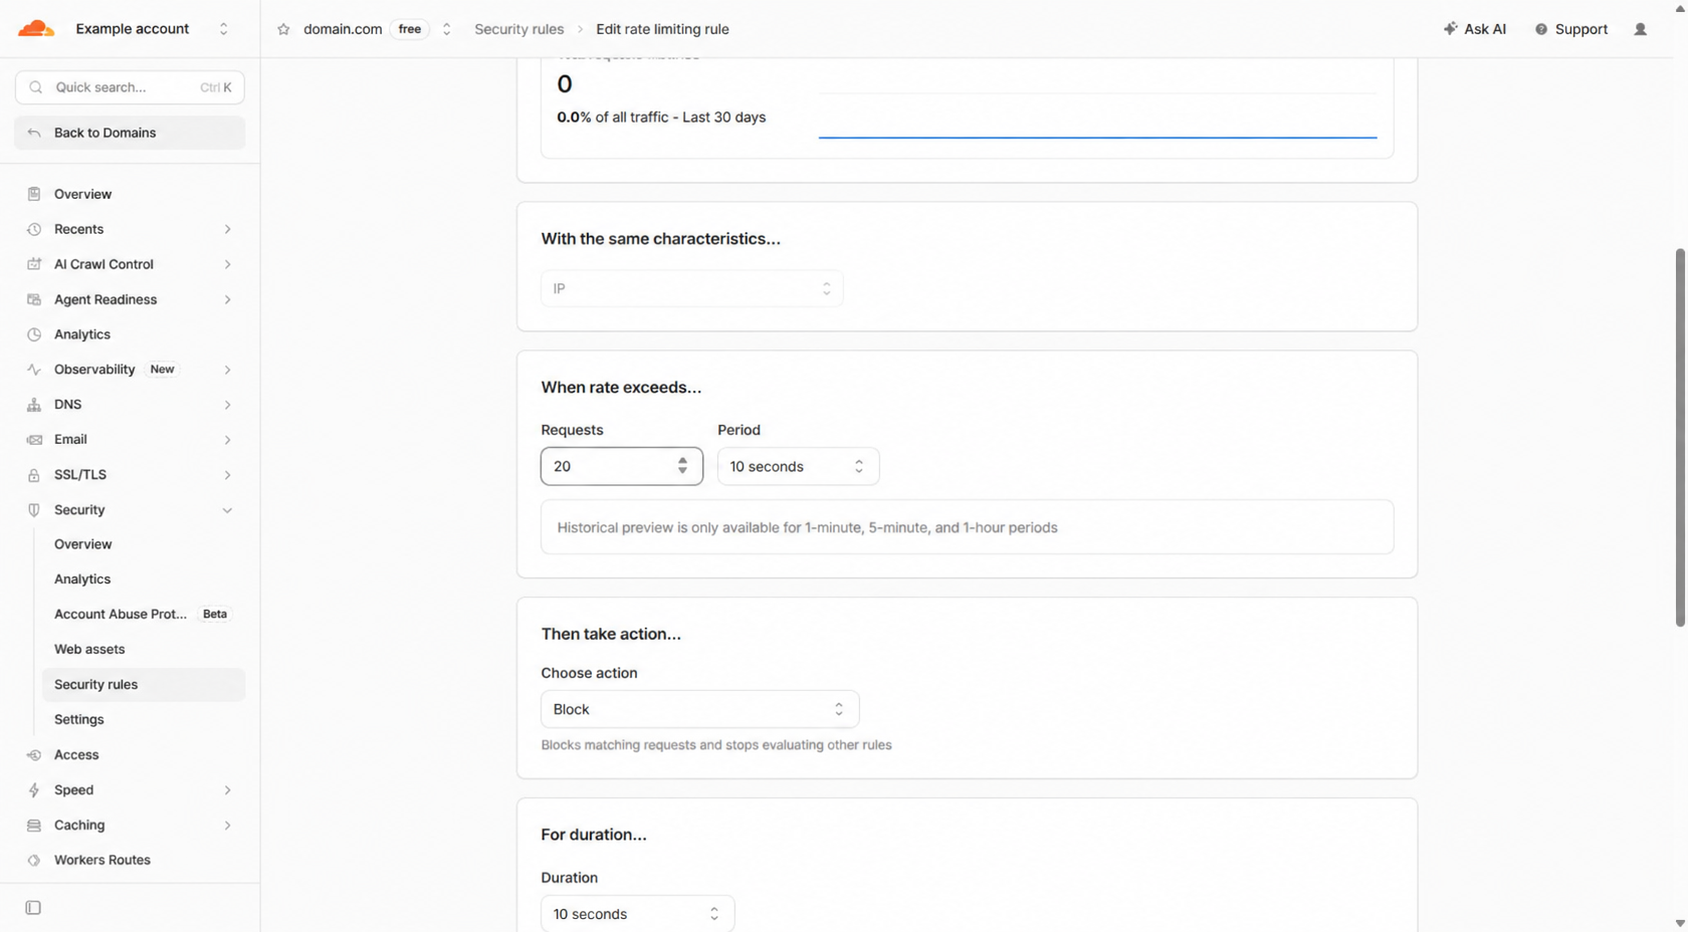Open the IP characteristics dropdown

[x=692, y=288]
